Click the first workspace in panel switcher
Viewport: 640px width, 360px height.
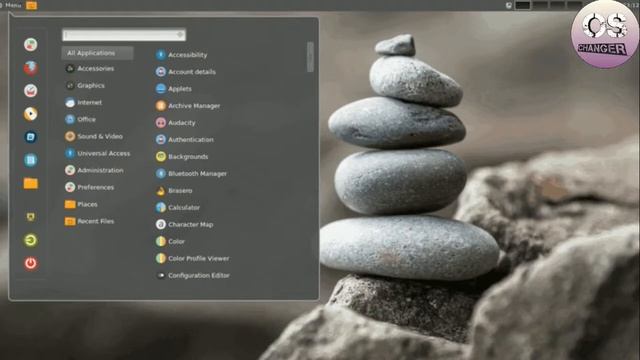522,5
